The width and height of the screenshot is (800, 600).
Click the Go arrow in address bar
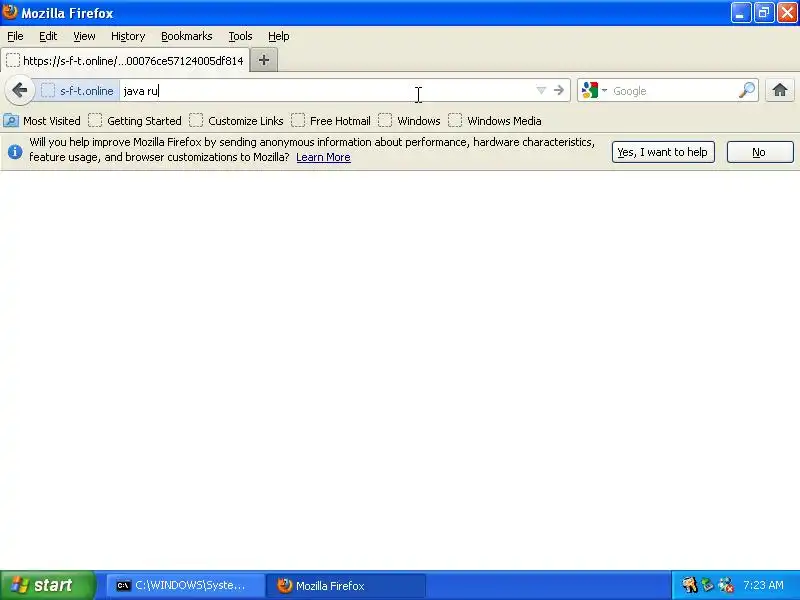pyautogui.click(x=559, y=90)
